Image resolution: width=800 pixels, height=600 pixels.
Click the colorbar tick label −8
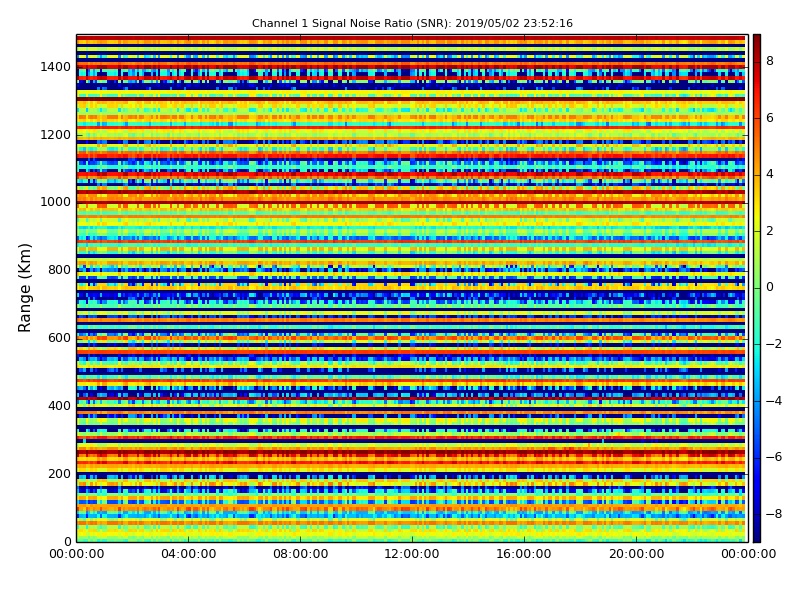(x=774, y=514)
